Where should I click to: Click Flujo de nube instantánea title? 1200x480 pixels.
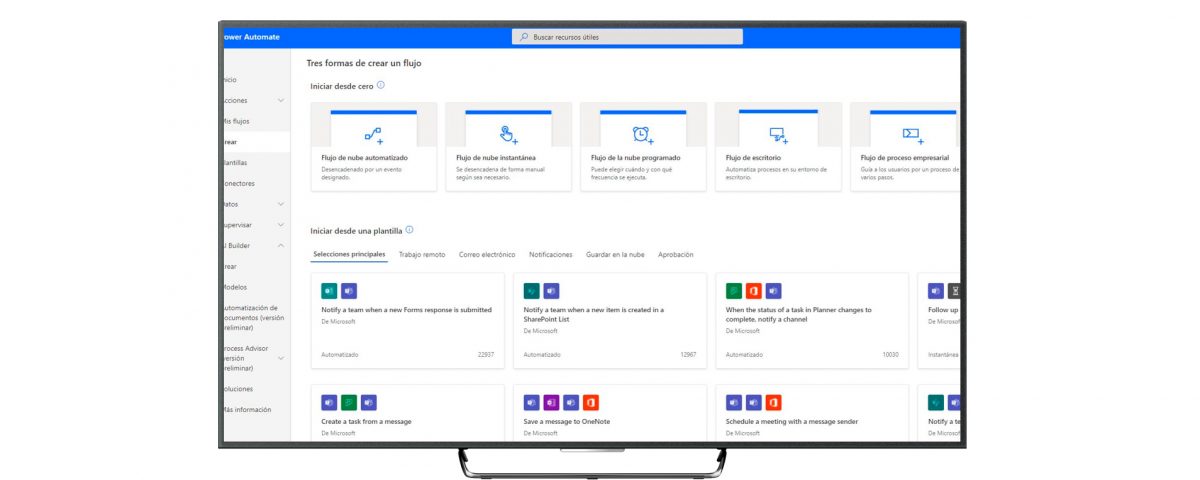tap(495, 158)
